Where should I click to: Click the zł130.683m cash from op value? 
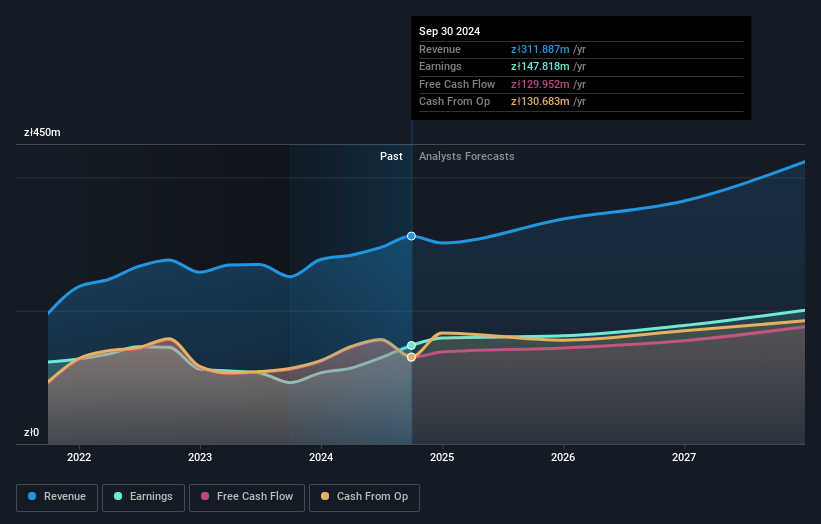540,102
